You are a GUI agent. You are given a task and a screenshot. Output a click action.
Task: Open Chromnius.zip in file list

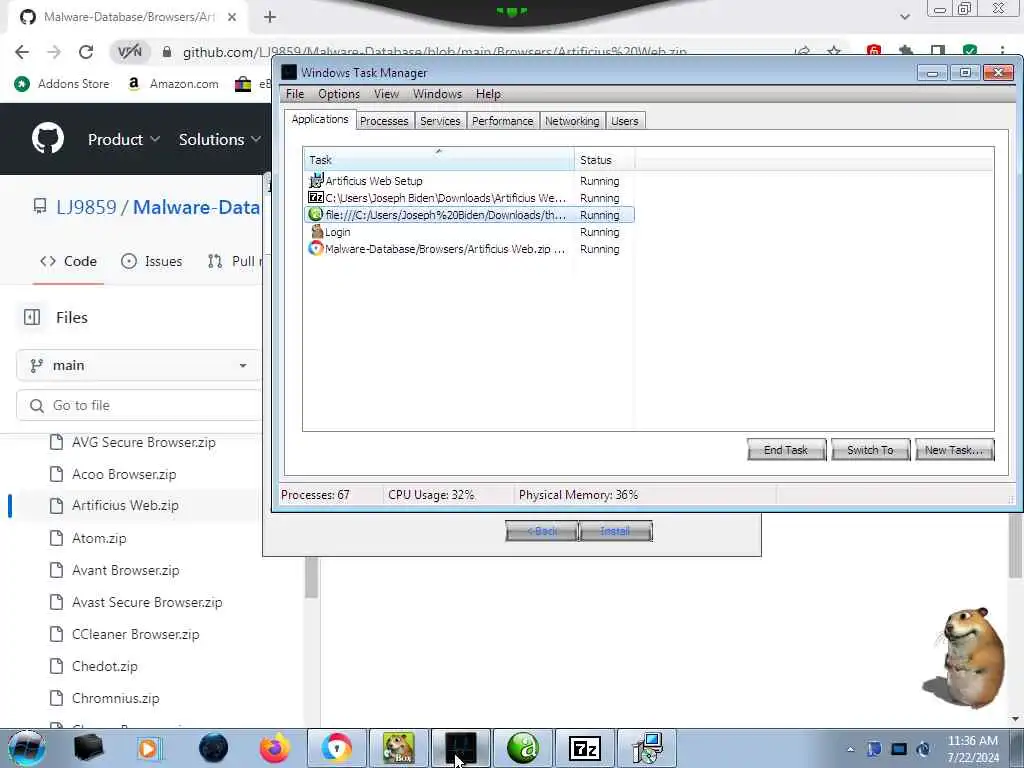(116, 698)
